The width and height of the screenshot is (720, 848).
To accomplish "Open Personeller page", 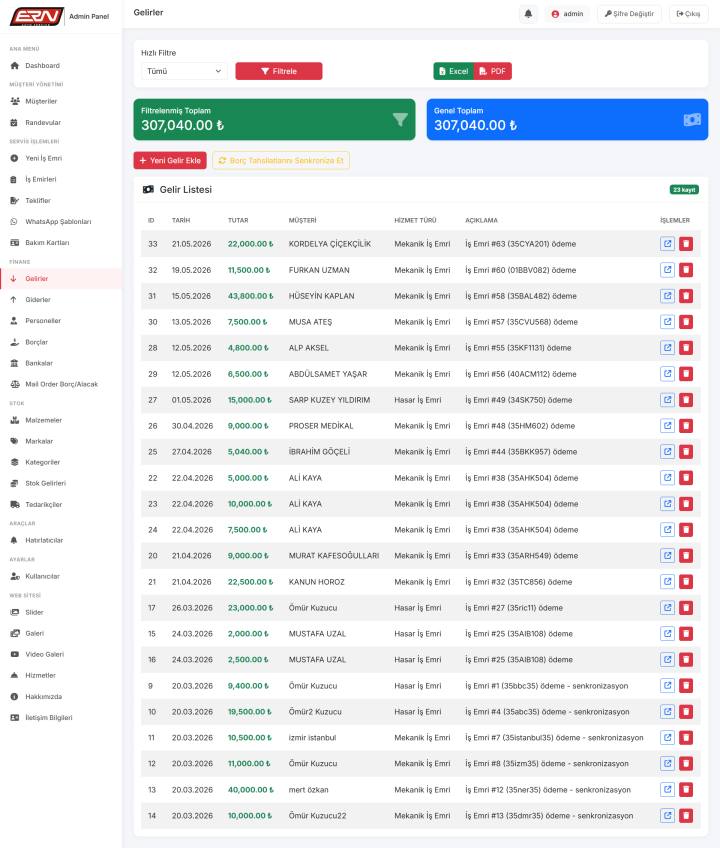I will (61, 321).
